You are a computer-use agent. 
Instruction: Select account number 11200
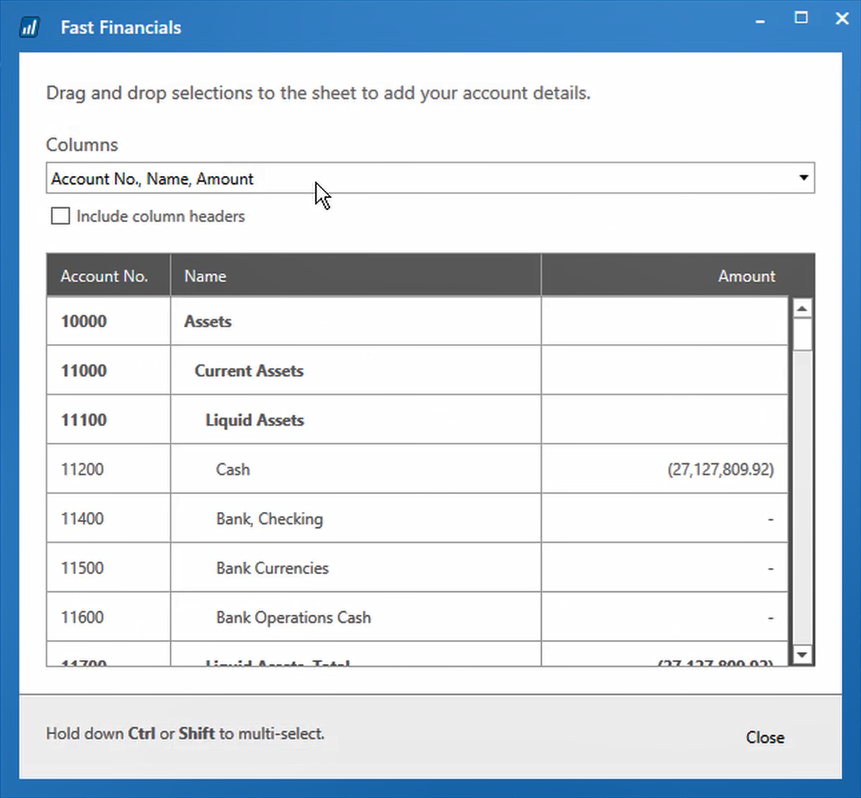82,470
